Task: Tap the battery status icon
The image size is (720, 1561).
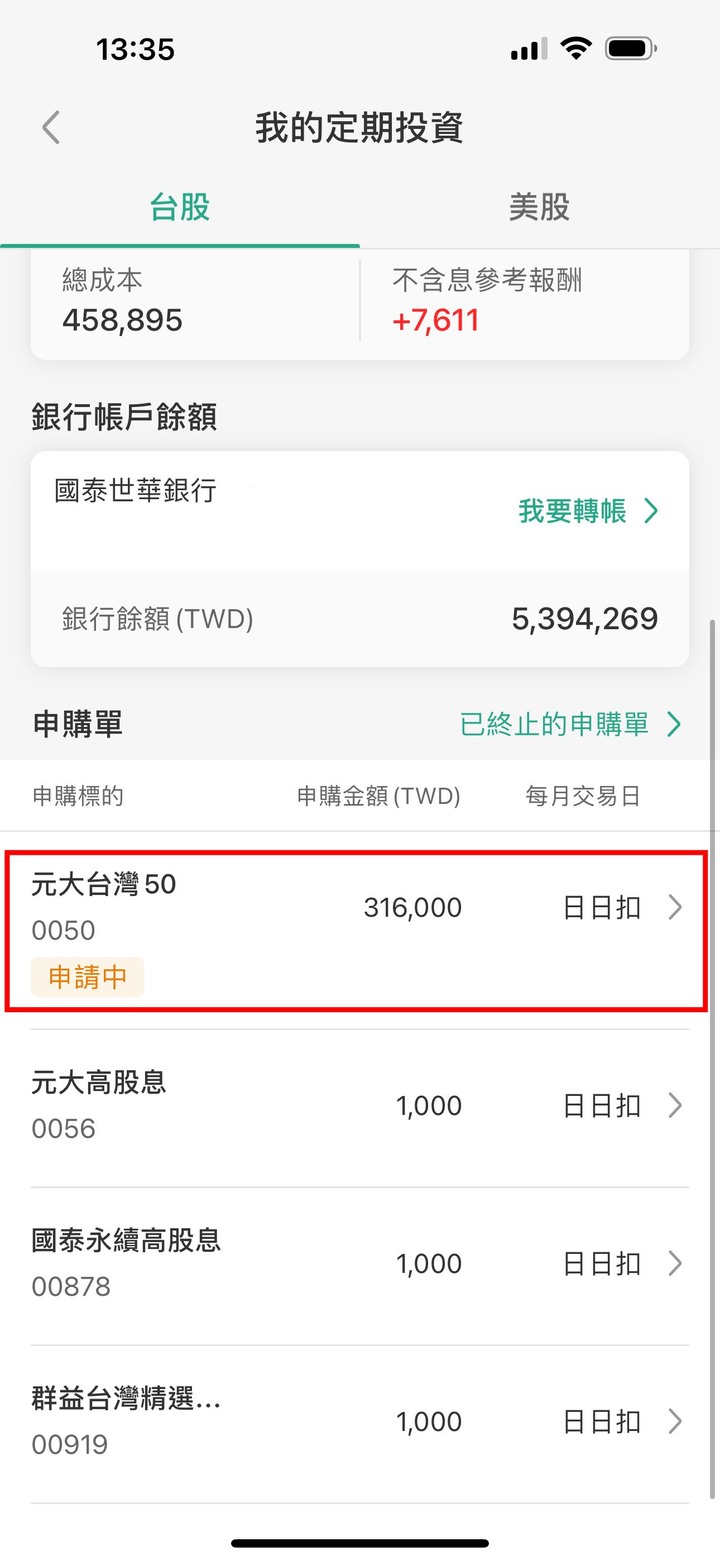Action: click(631, 47)
